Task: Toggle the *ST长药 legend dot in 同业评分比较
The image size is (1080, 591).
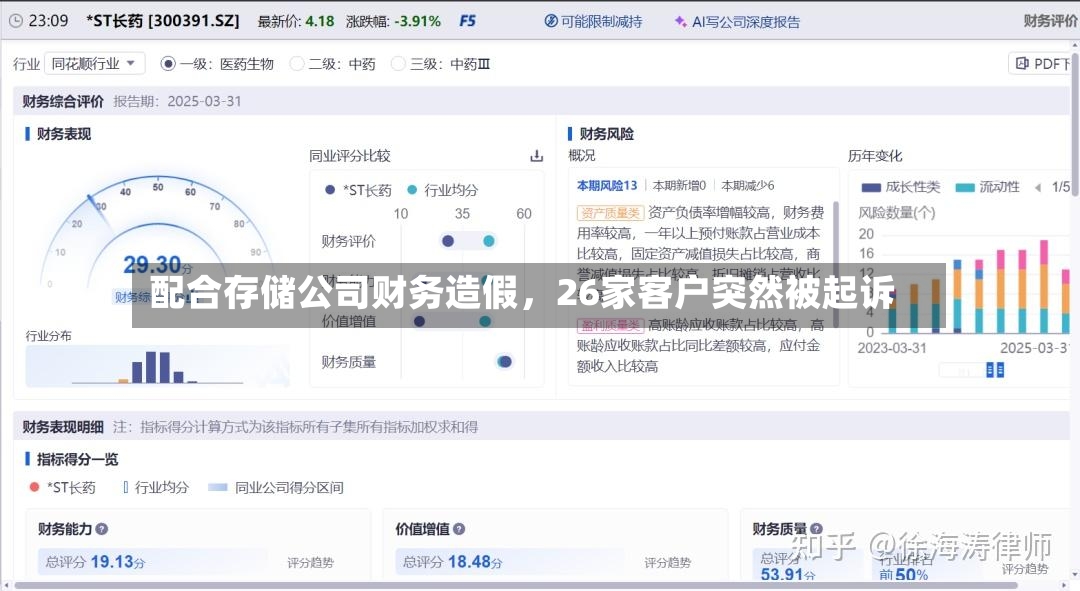Action: [330, 189]
